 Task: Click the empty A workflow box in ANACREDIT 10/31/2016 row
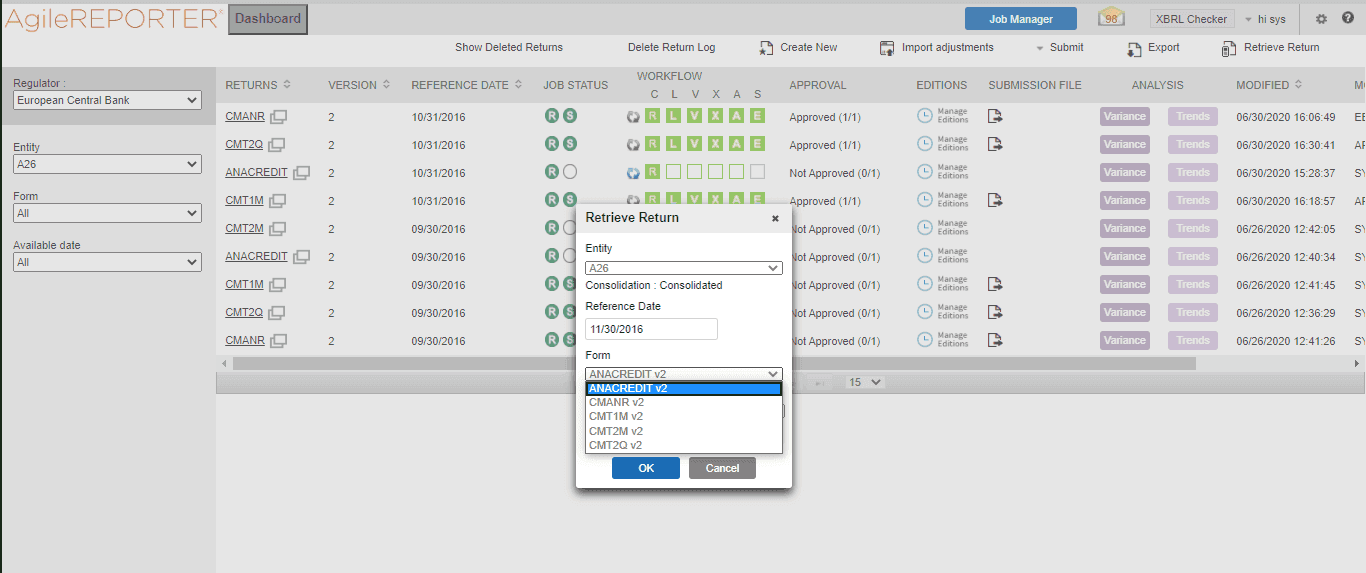click(737, 172)
